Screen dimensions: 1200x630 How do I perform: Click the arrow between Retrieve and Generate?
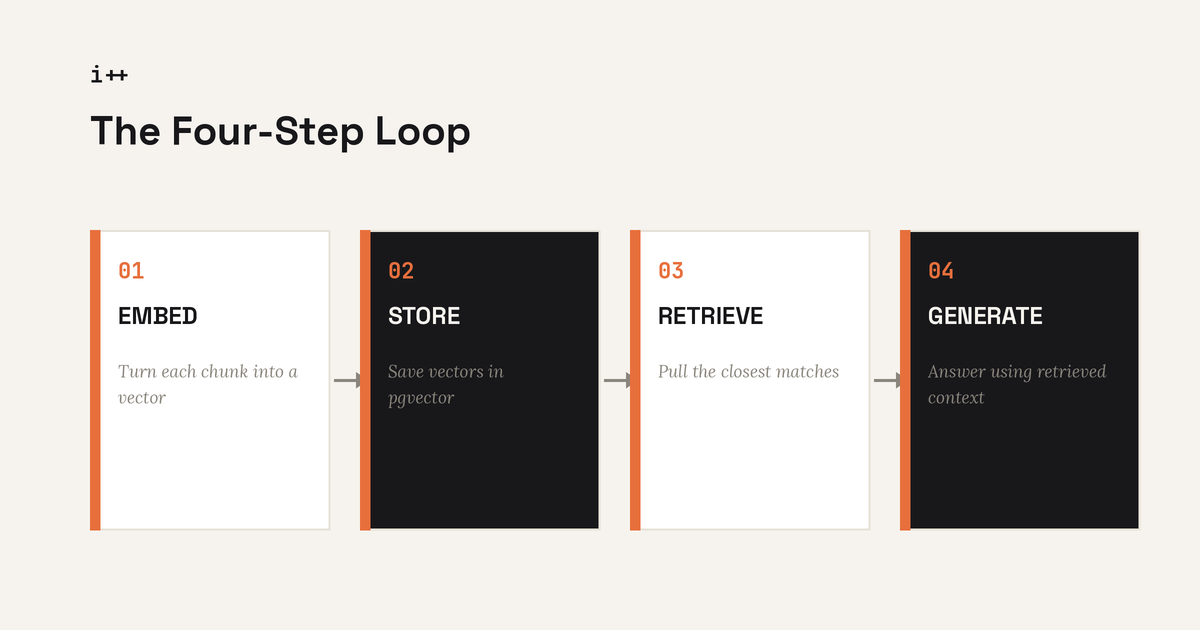[x=887, y=380]
